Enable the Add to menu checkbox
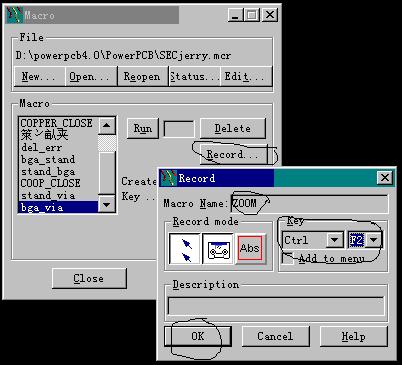The width and height of the screenshot is (402, 365). (x=288, y=259)
